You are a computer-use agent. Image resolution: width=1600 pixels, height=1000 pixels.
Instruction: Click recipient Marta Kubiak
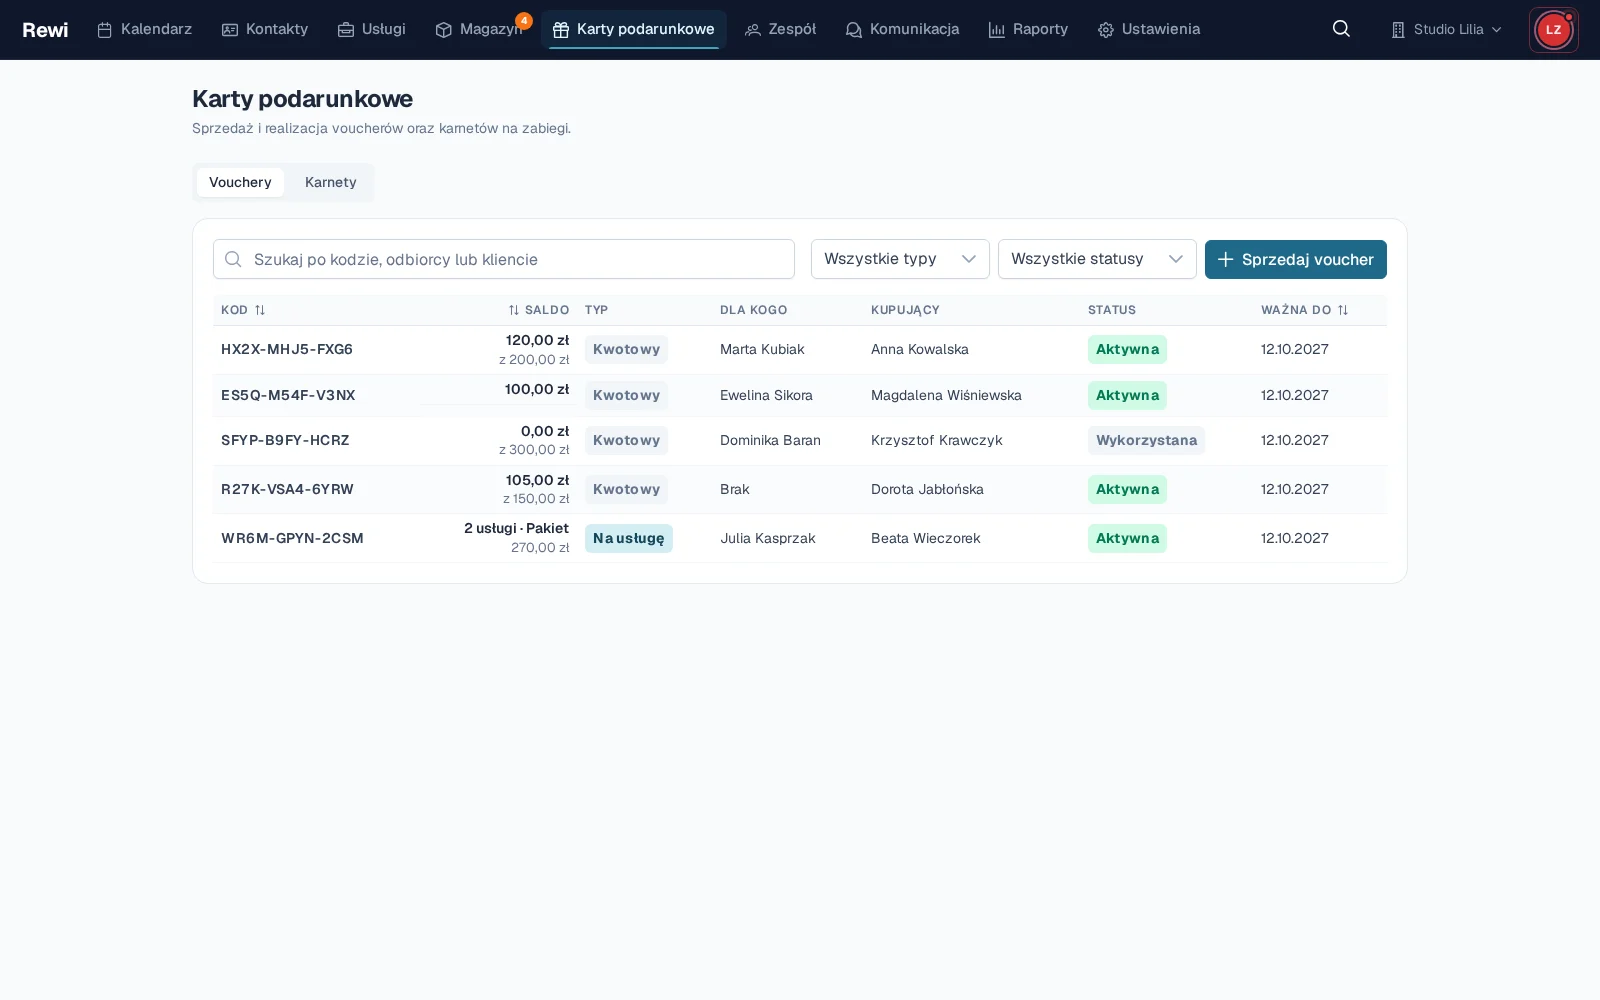(762, 349)
